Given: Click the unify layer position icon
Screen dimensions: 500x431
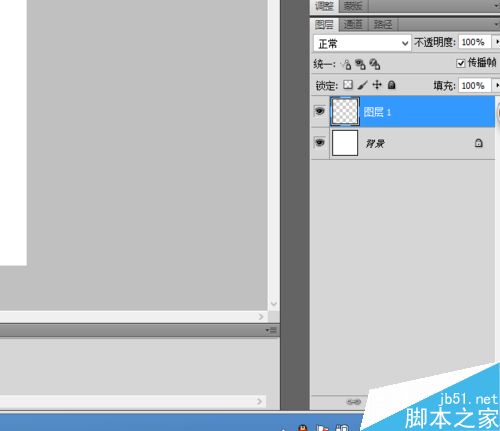Looking at the screenshot, I should [x=347, y=64].
